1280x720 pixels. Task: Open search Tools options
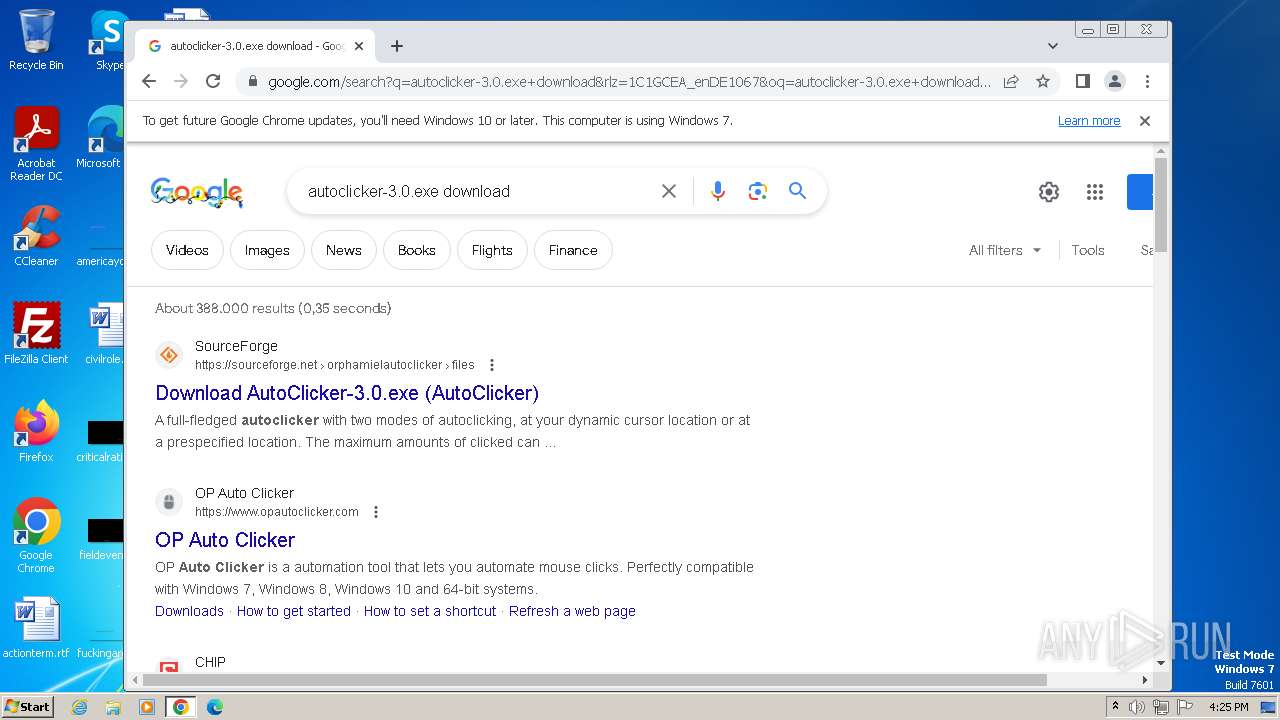coord(1088,250)
